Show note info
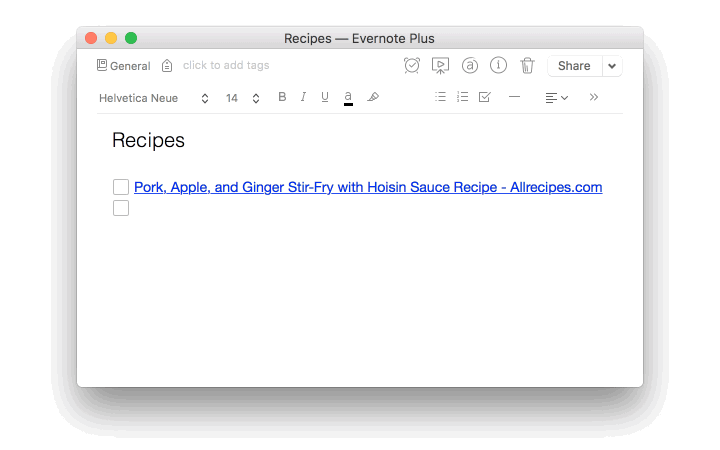The height and width of the screenshot is (450, 720). tap(498, 66)
